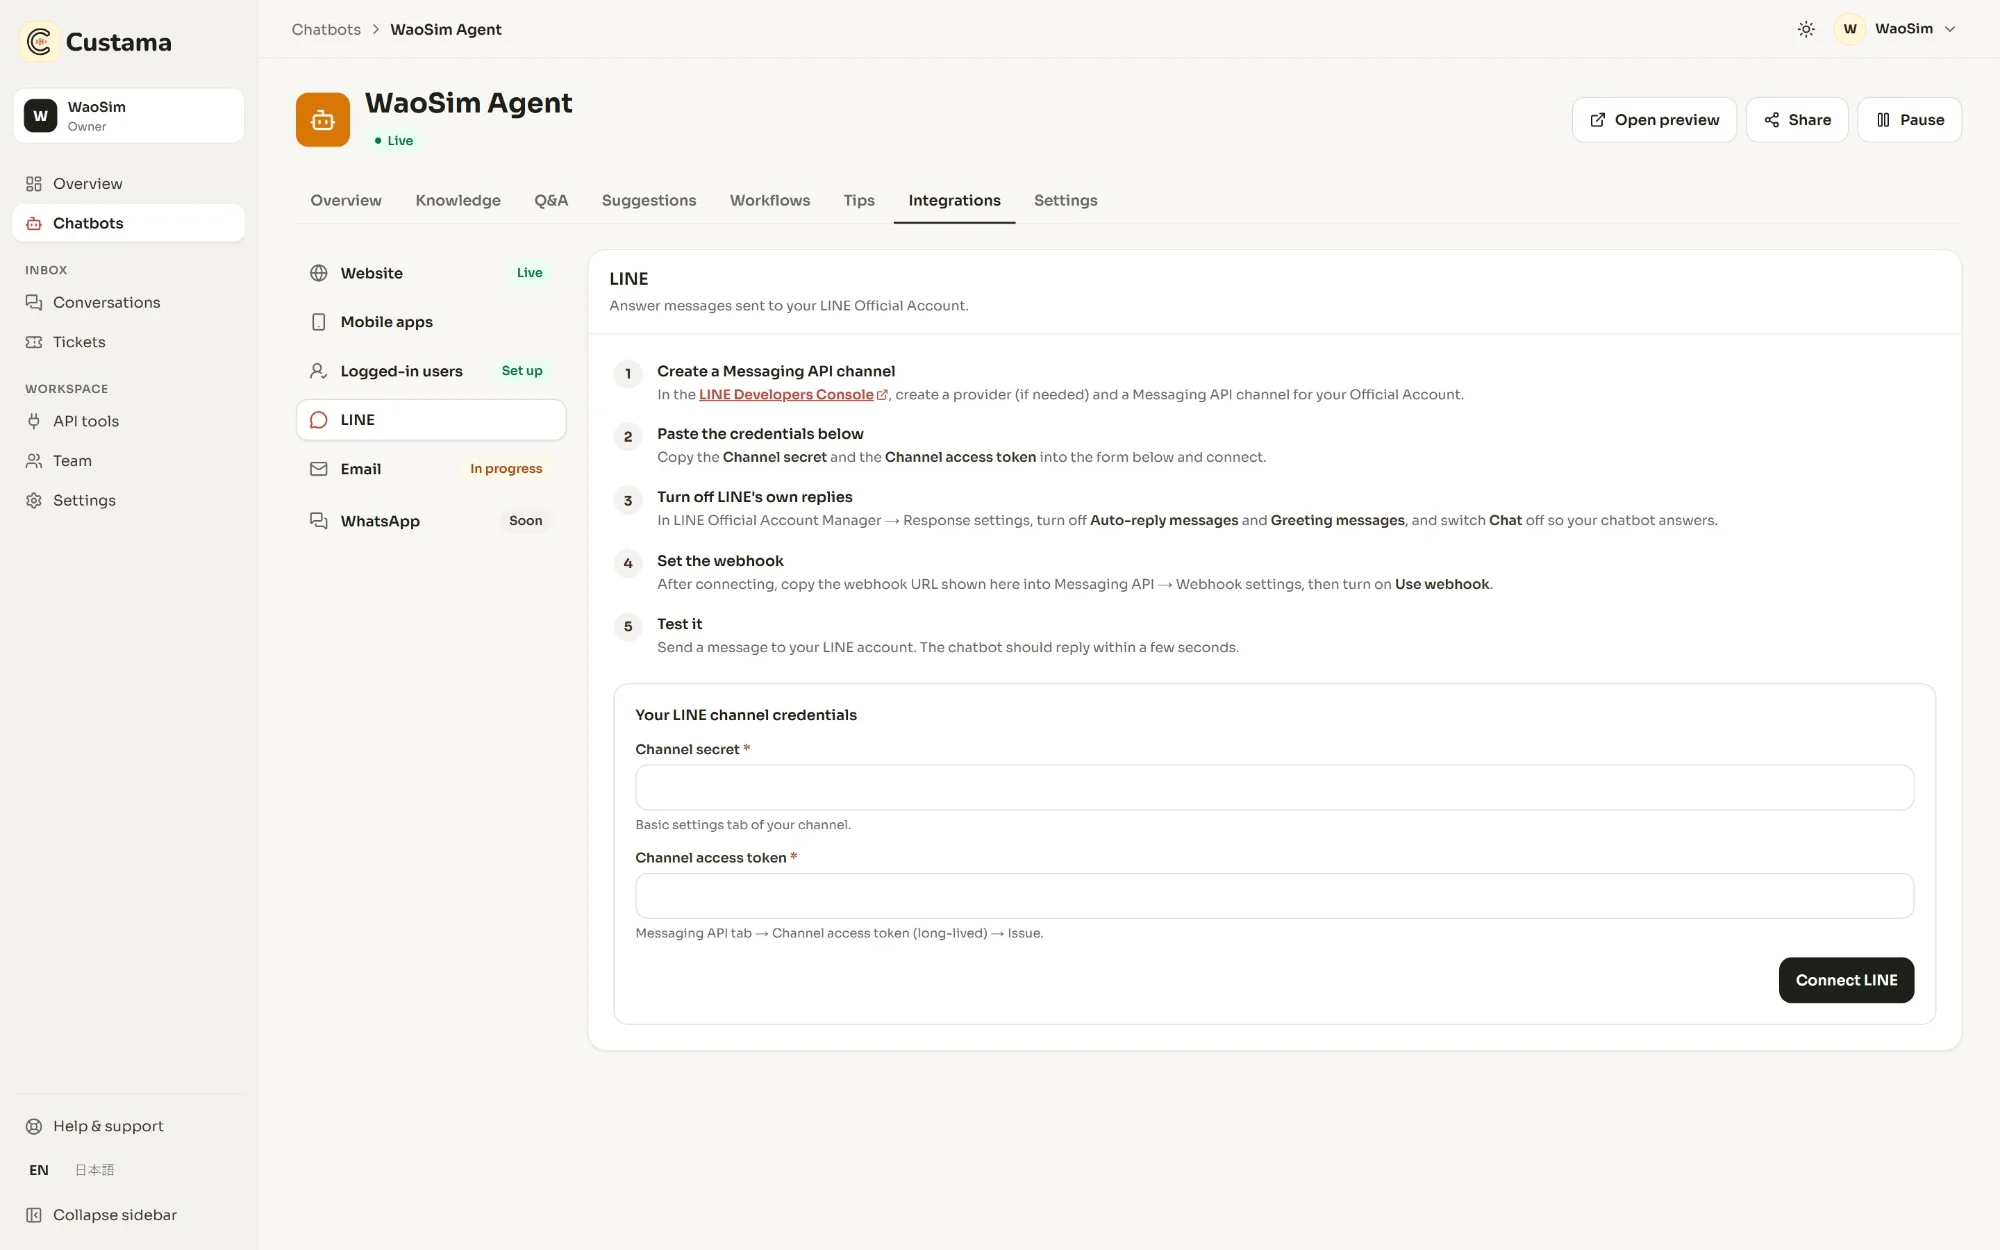Select the Website integration
The height and width of the screenshot is (1250, 2000).
tap(431, 273)
